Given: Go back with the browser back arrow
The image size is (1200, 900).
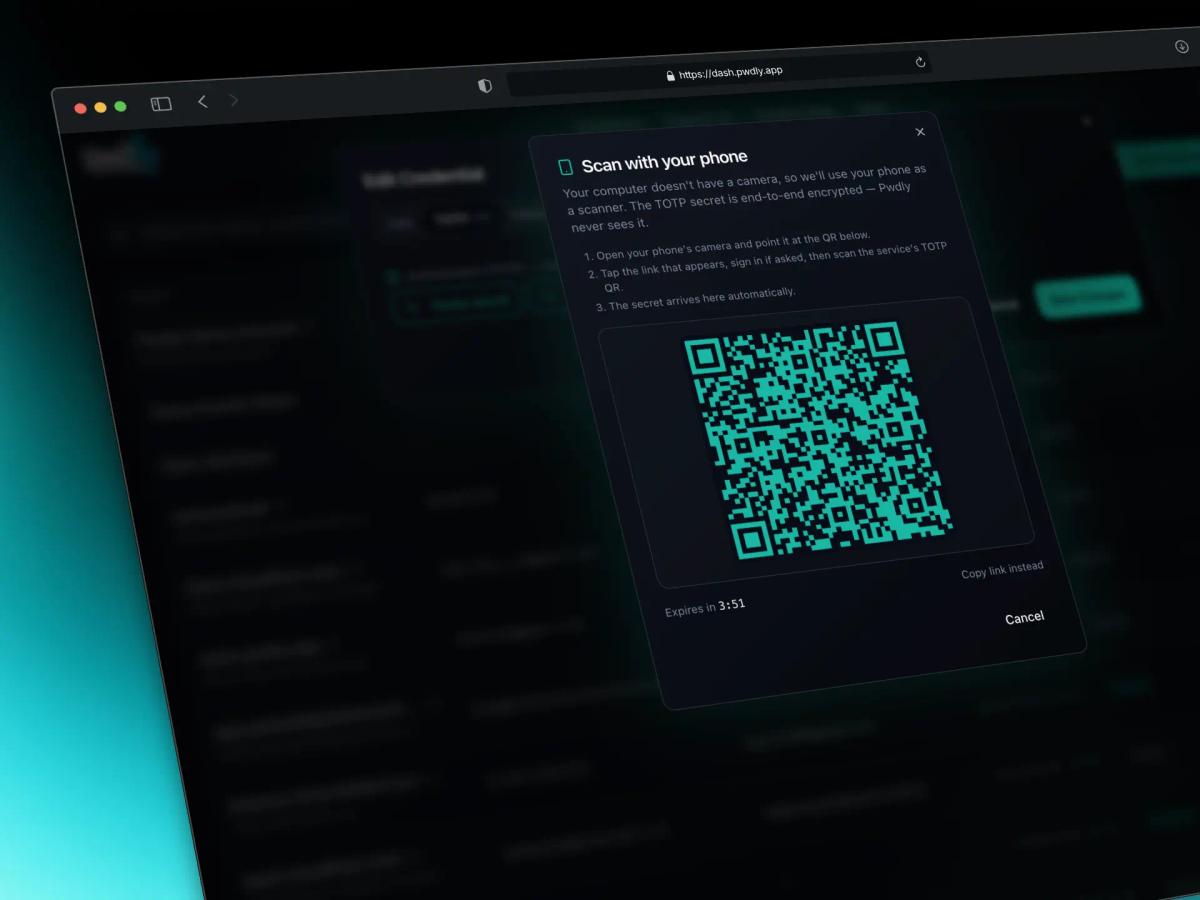Looking at the screenshot, I should click(202, 101).
